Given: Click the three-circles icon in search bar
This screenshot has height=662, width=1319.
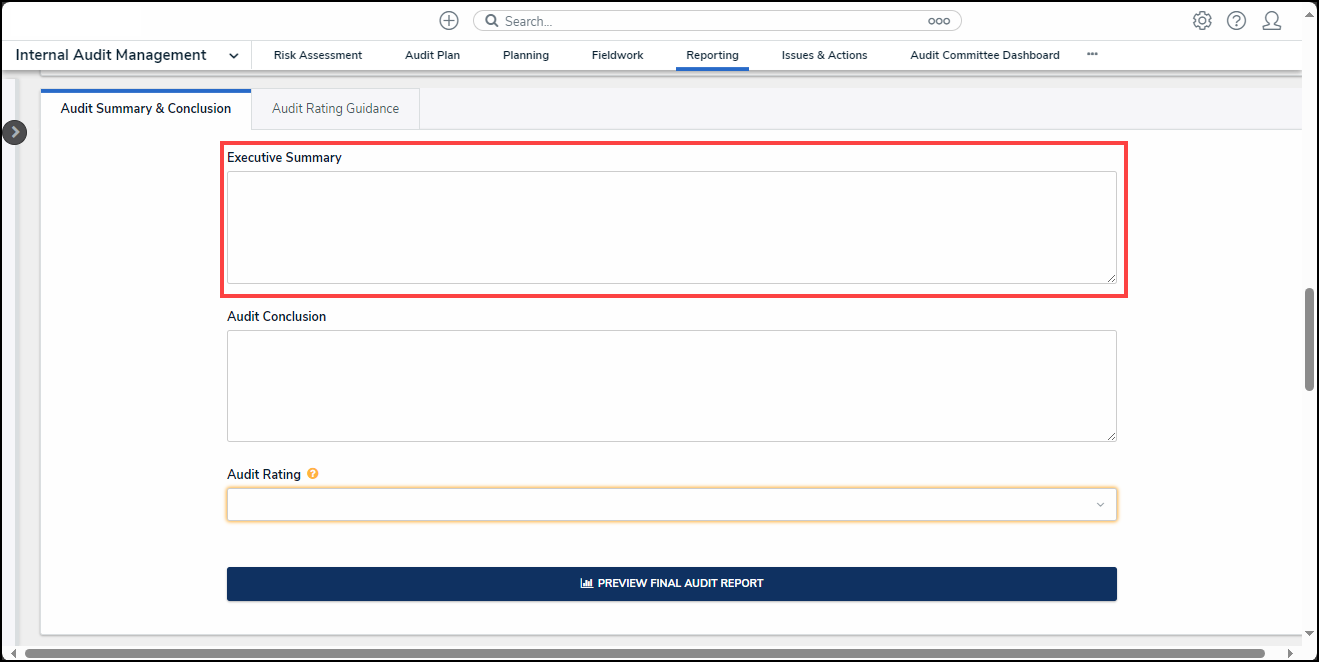Looking at the screenshot, I should tap(938, 21).
